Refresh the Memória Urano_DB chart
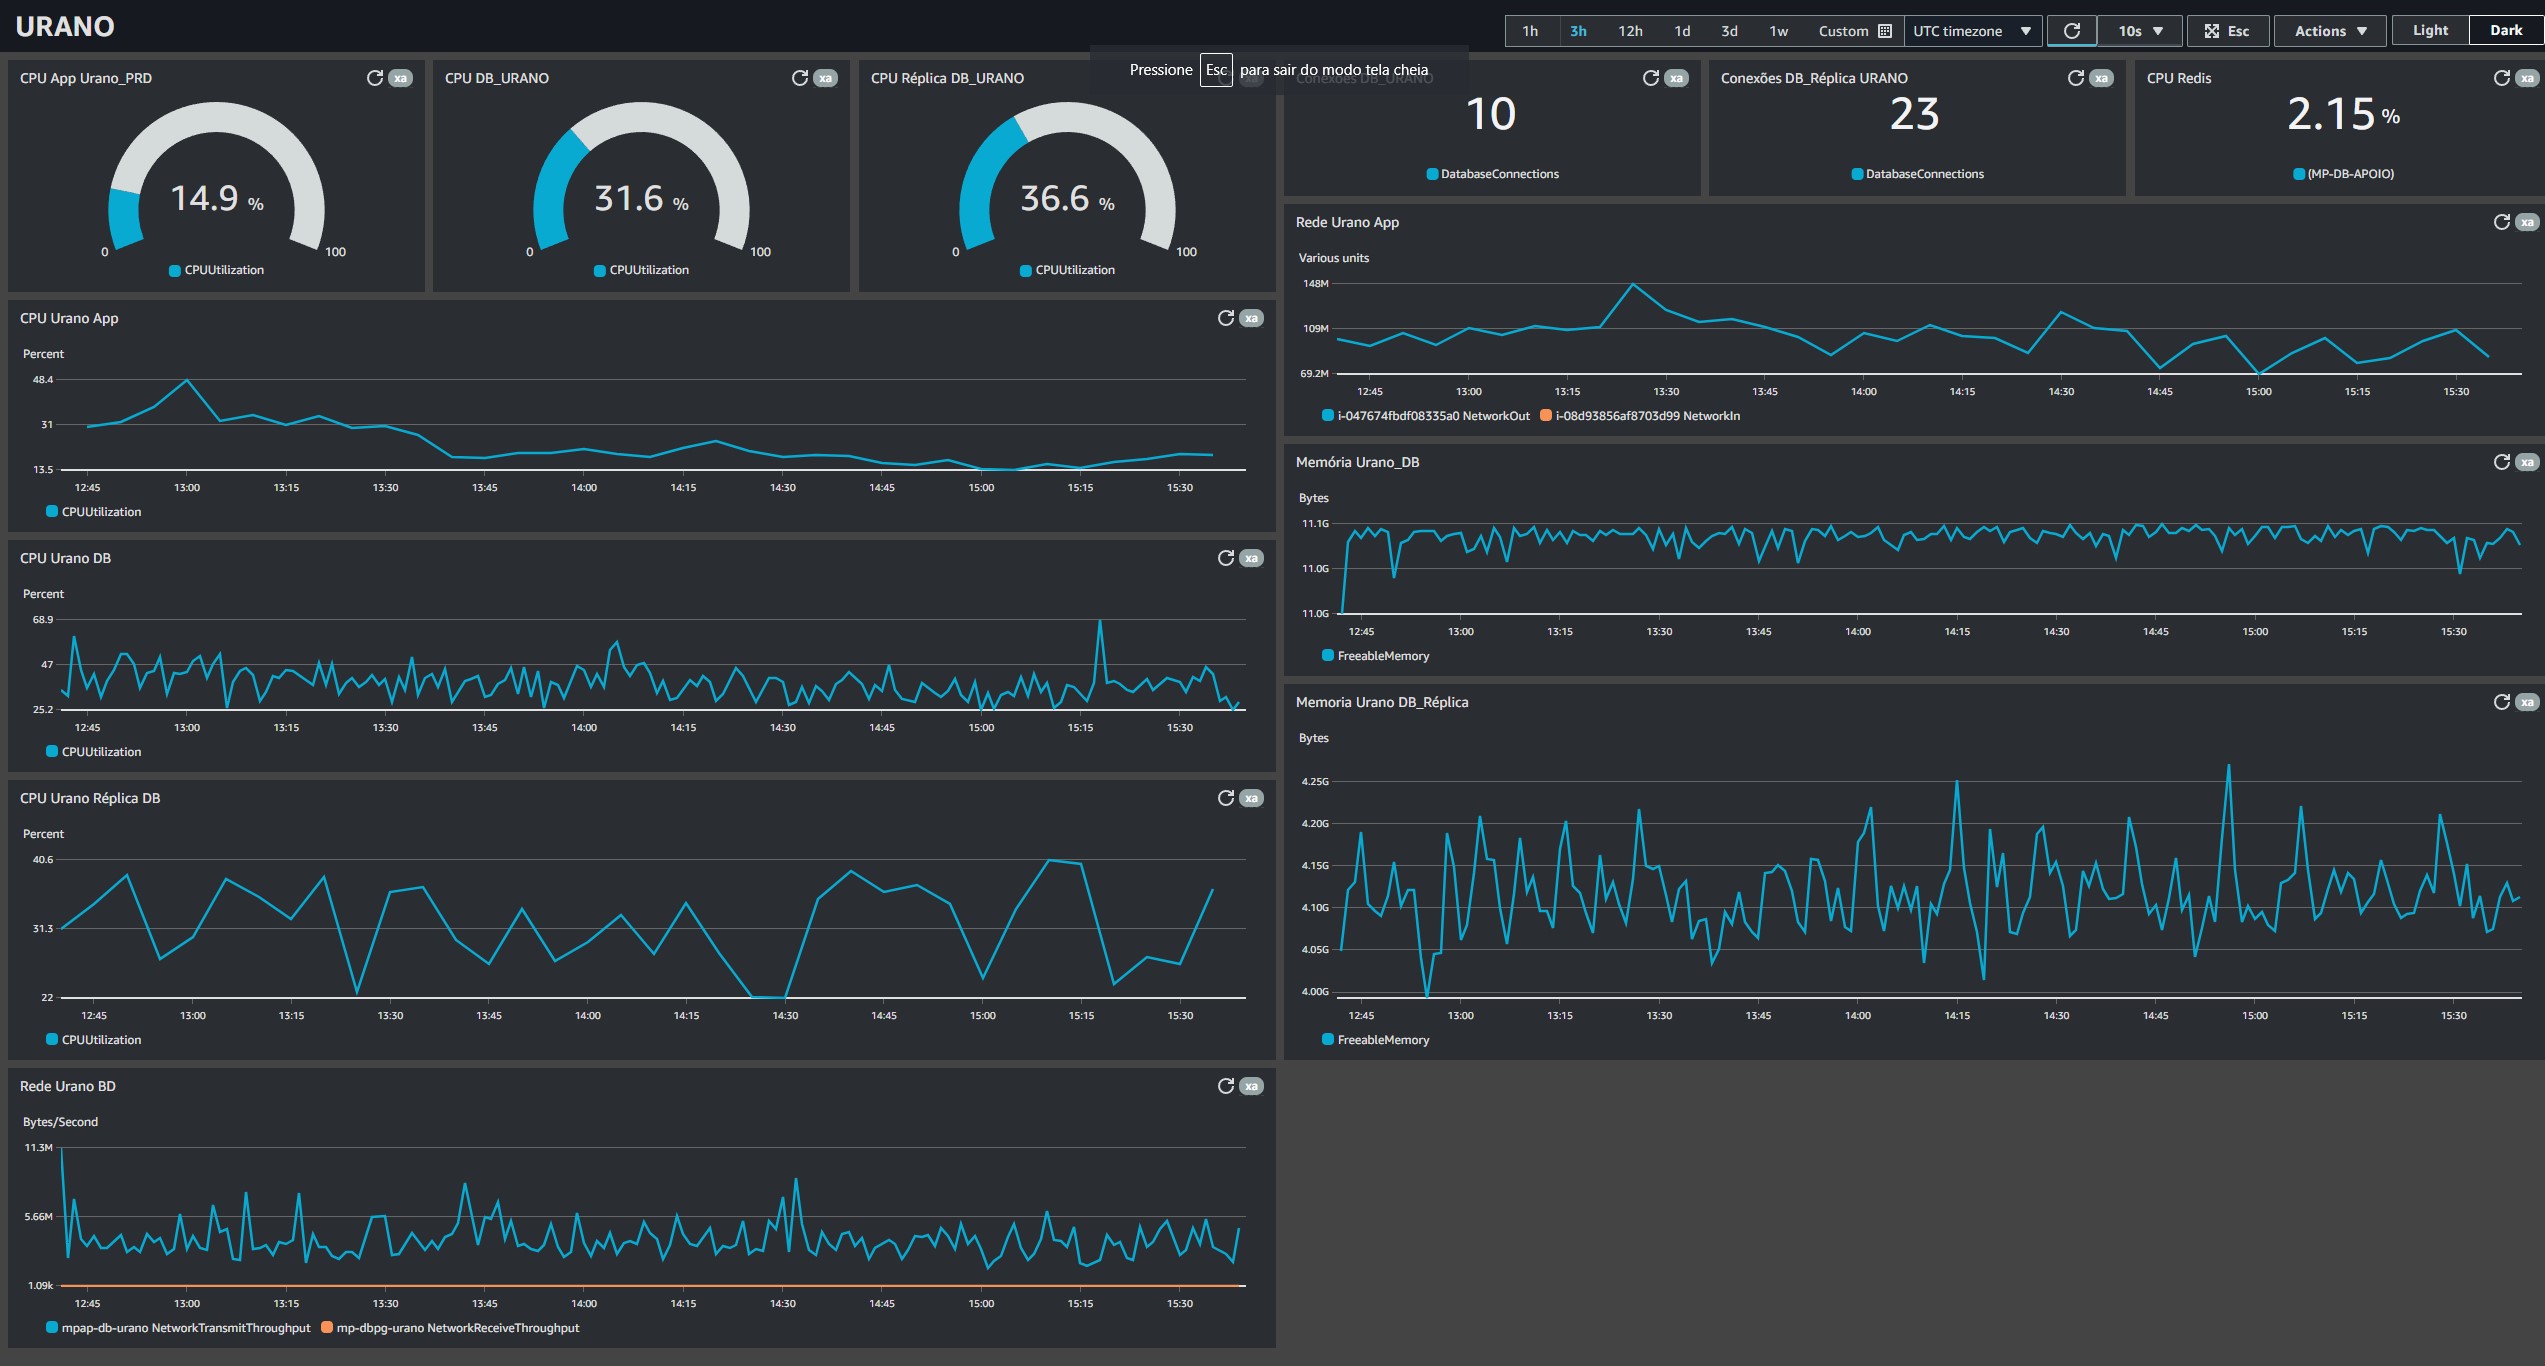Screen dimensions: 2545x1366 2502,462
